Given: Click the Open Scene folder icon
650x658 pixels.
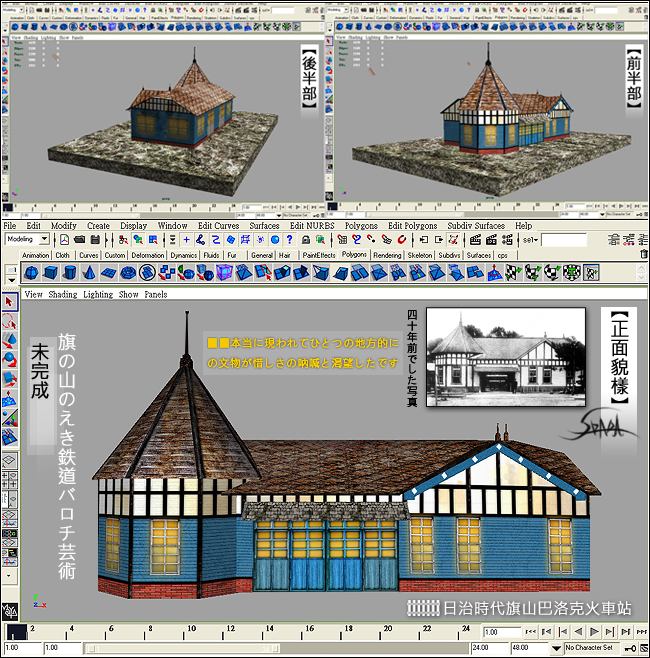Looking at the screenshot, I should (79, 240).
